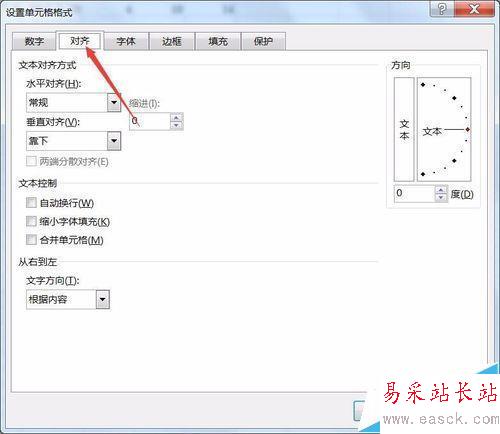
Task: Click the red diamond orientation pointer
Action: tap(468, 129)
